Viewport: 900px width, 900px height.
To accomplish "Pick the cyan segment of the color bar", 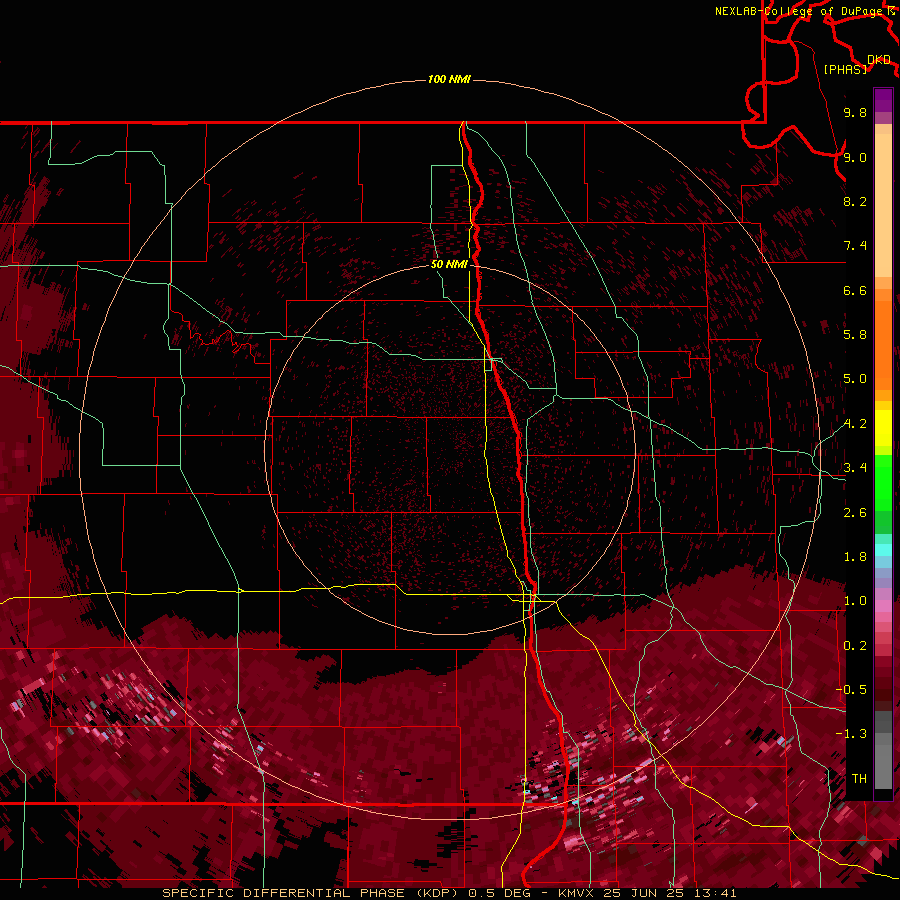I will click(x=883, y=550).
